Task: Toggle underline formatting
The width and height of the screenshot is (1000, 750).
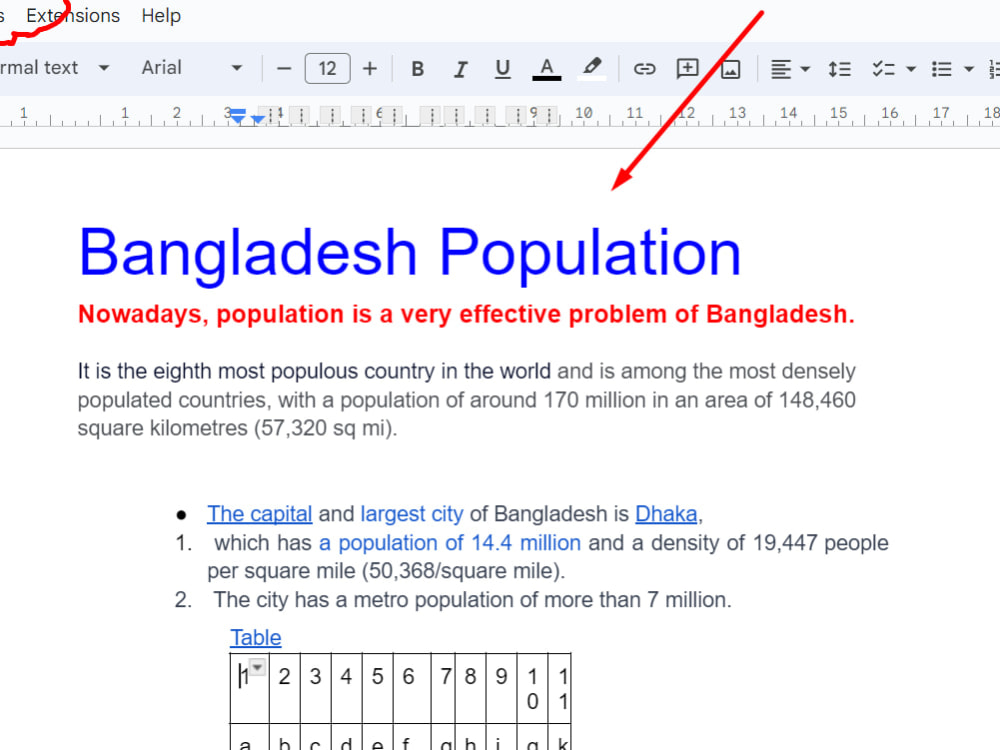Action: [x=503, y=68]
